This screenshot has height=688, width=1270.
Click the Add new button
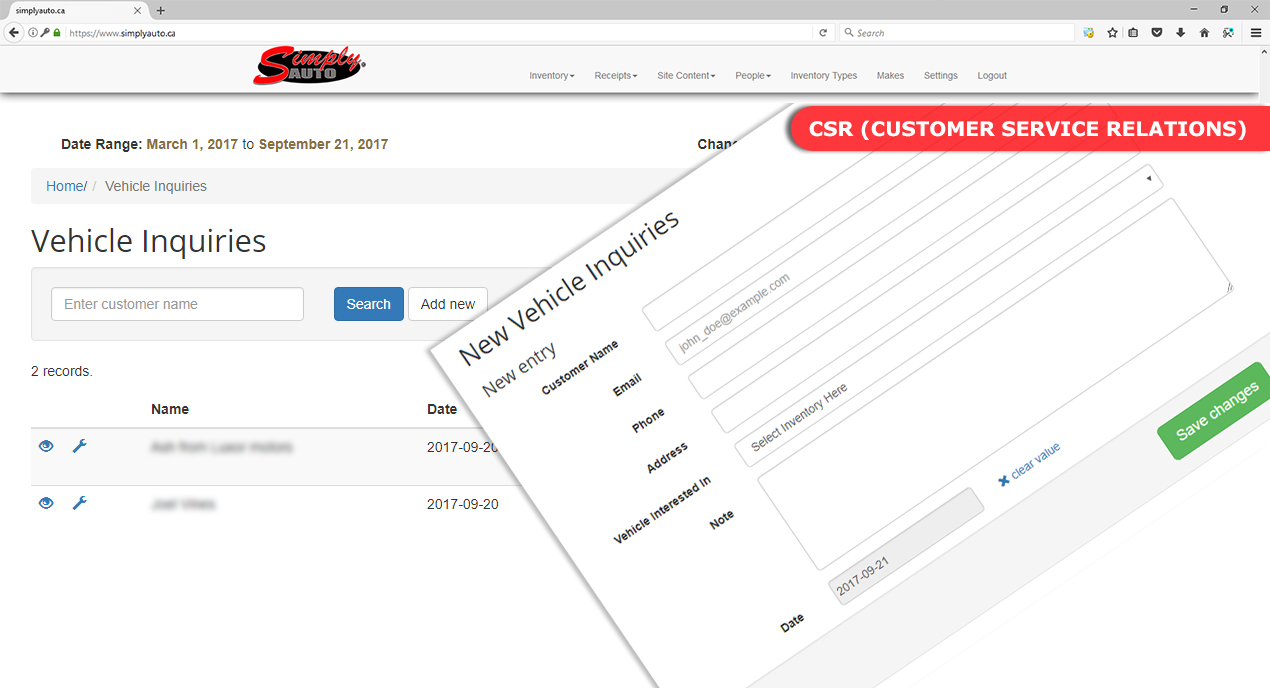click(x=448, y=304)
